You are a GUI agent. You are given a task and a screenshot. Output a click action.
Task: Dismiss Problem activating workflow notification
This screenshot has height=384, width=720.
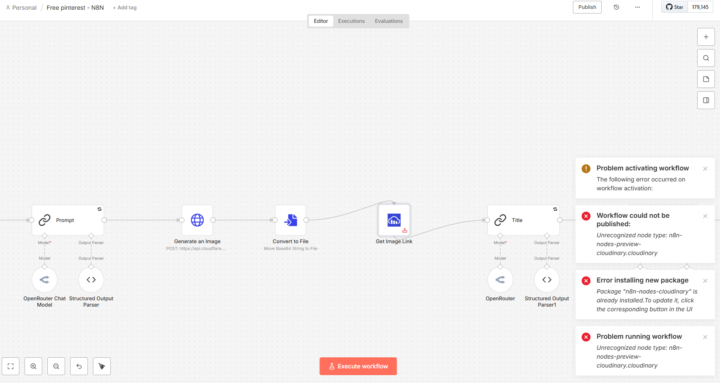click(x=705, y=169)
